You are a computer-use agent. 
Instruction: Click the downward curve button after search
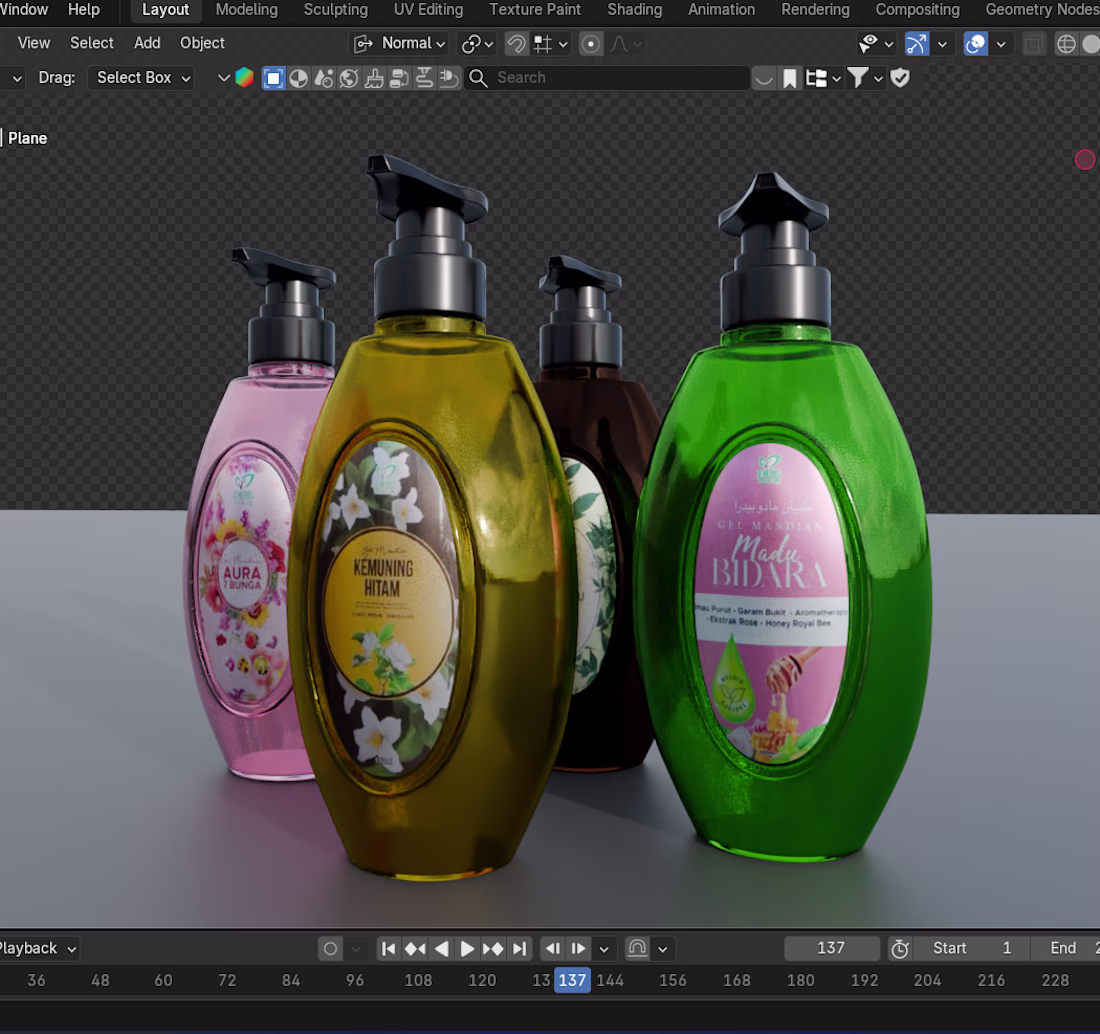tap(764, 78)
